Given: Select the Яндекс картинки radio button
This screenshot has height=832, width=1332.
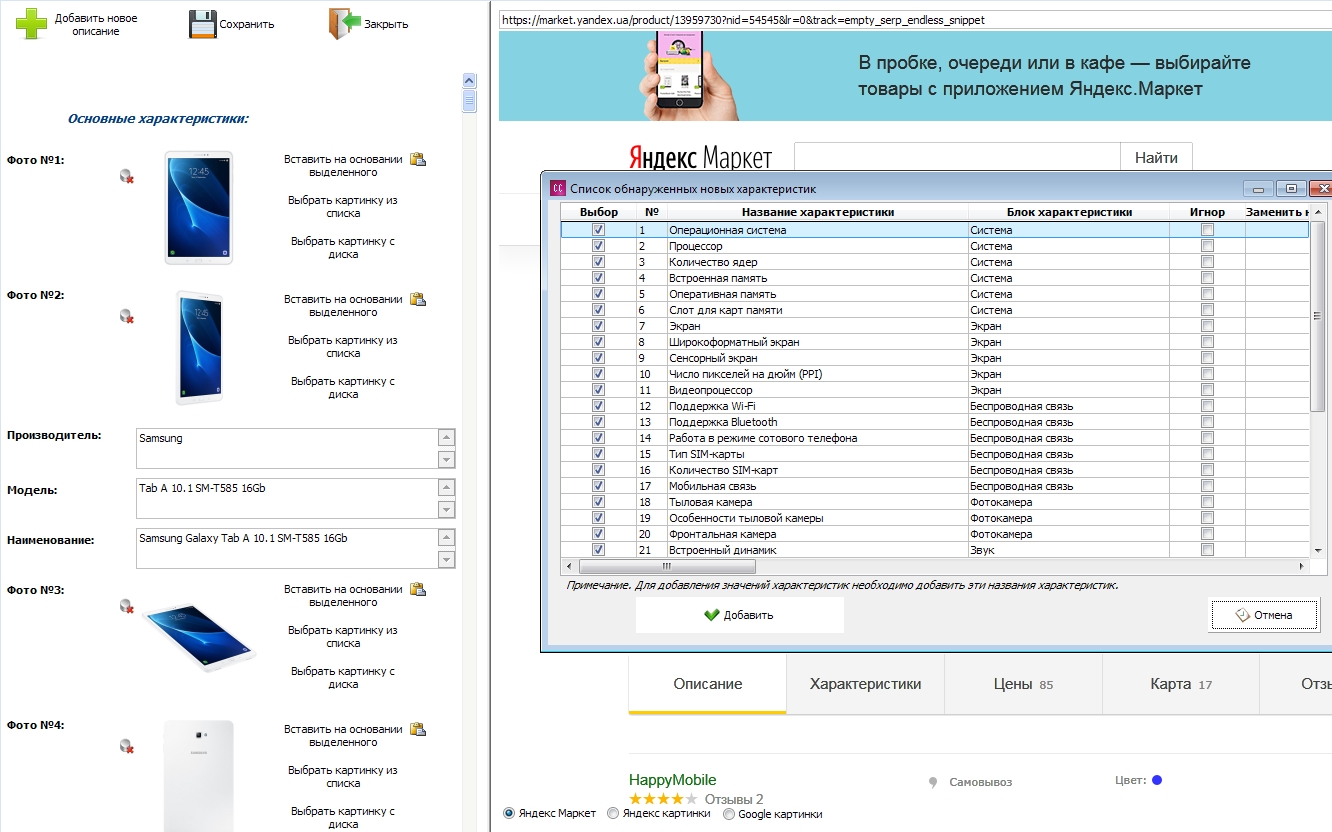Looking at the screenshot, I should [613, 814].
